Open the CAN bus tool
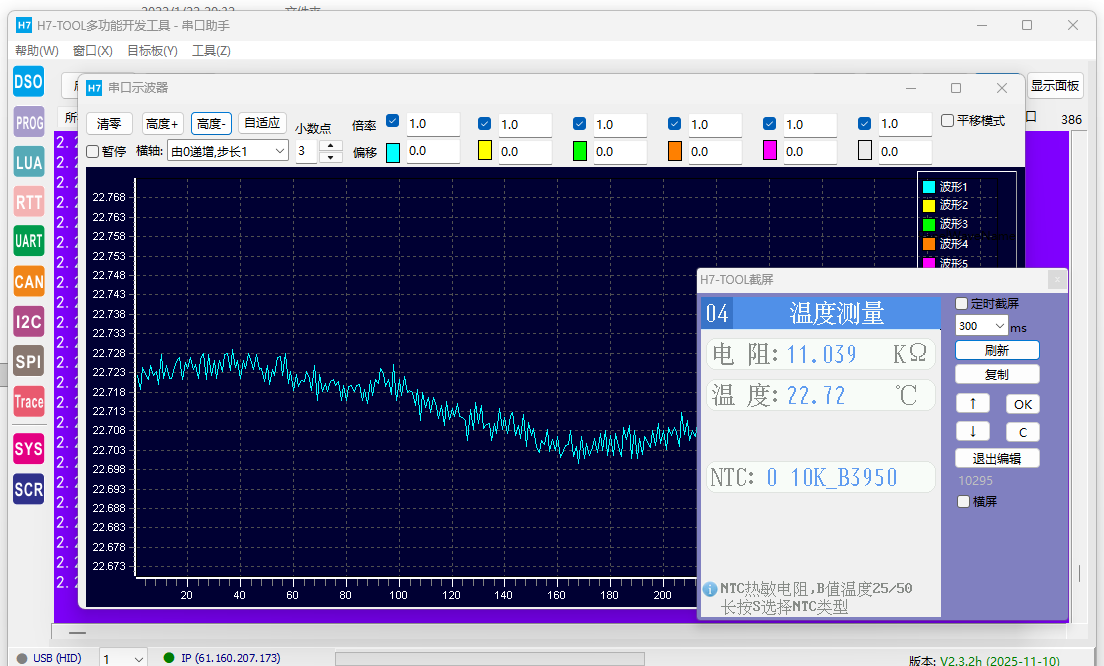 (x=29, y=281)
